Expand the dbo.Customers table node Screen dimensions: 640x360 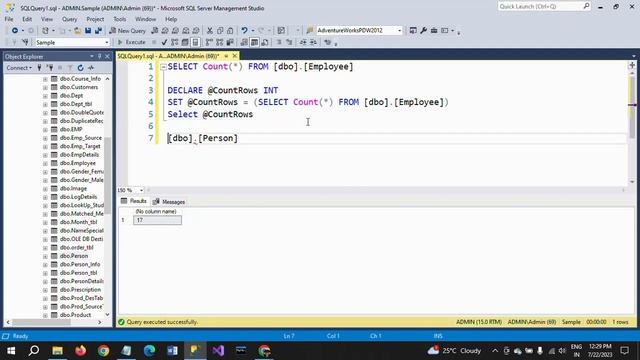click(x=45, y=87)
